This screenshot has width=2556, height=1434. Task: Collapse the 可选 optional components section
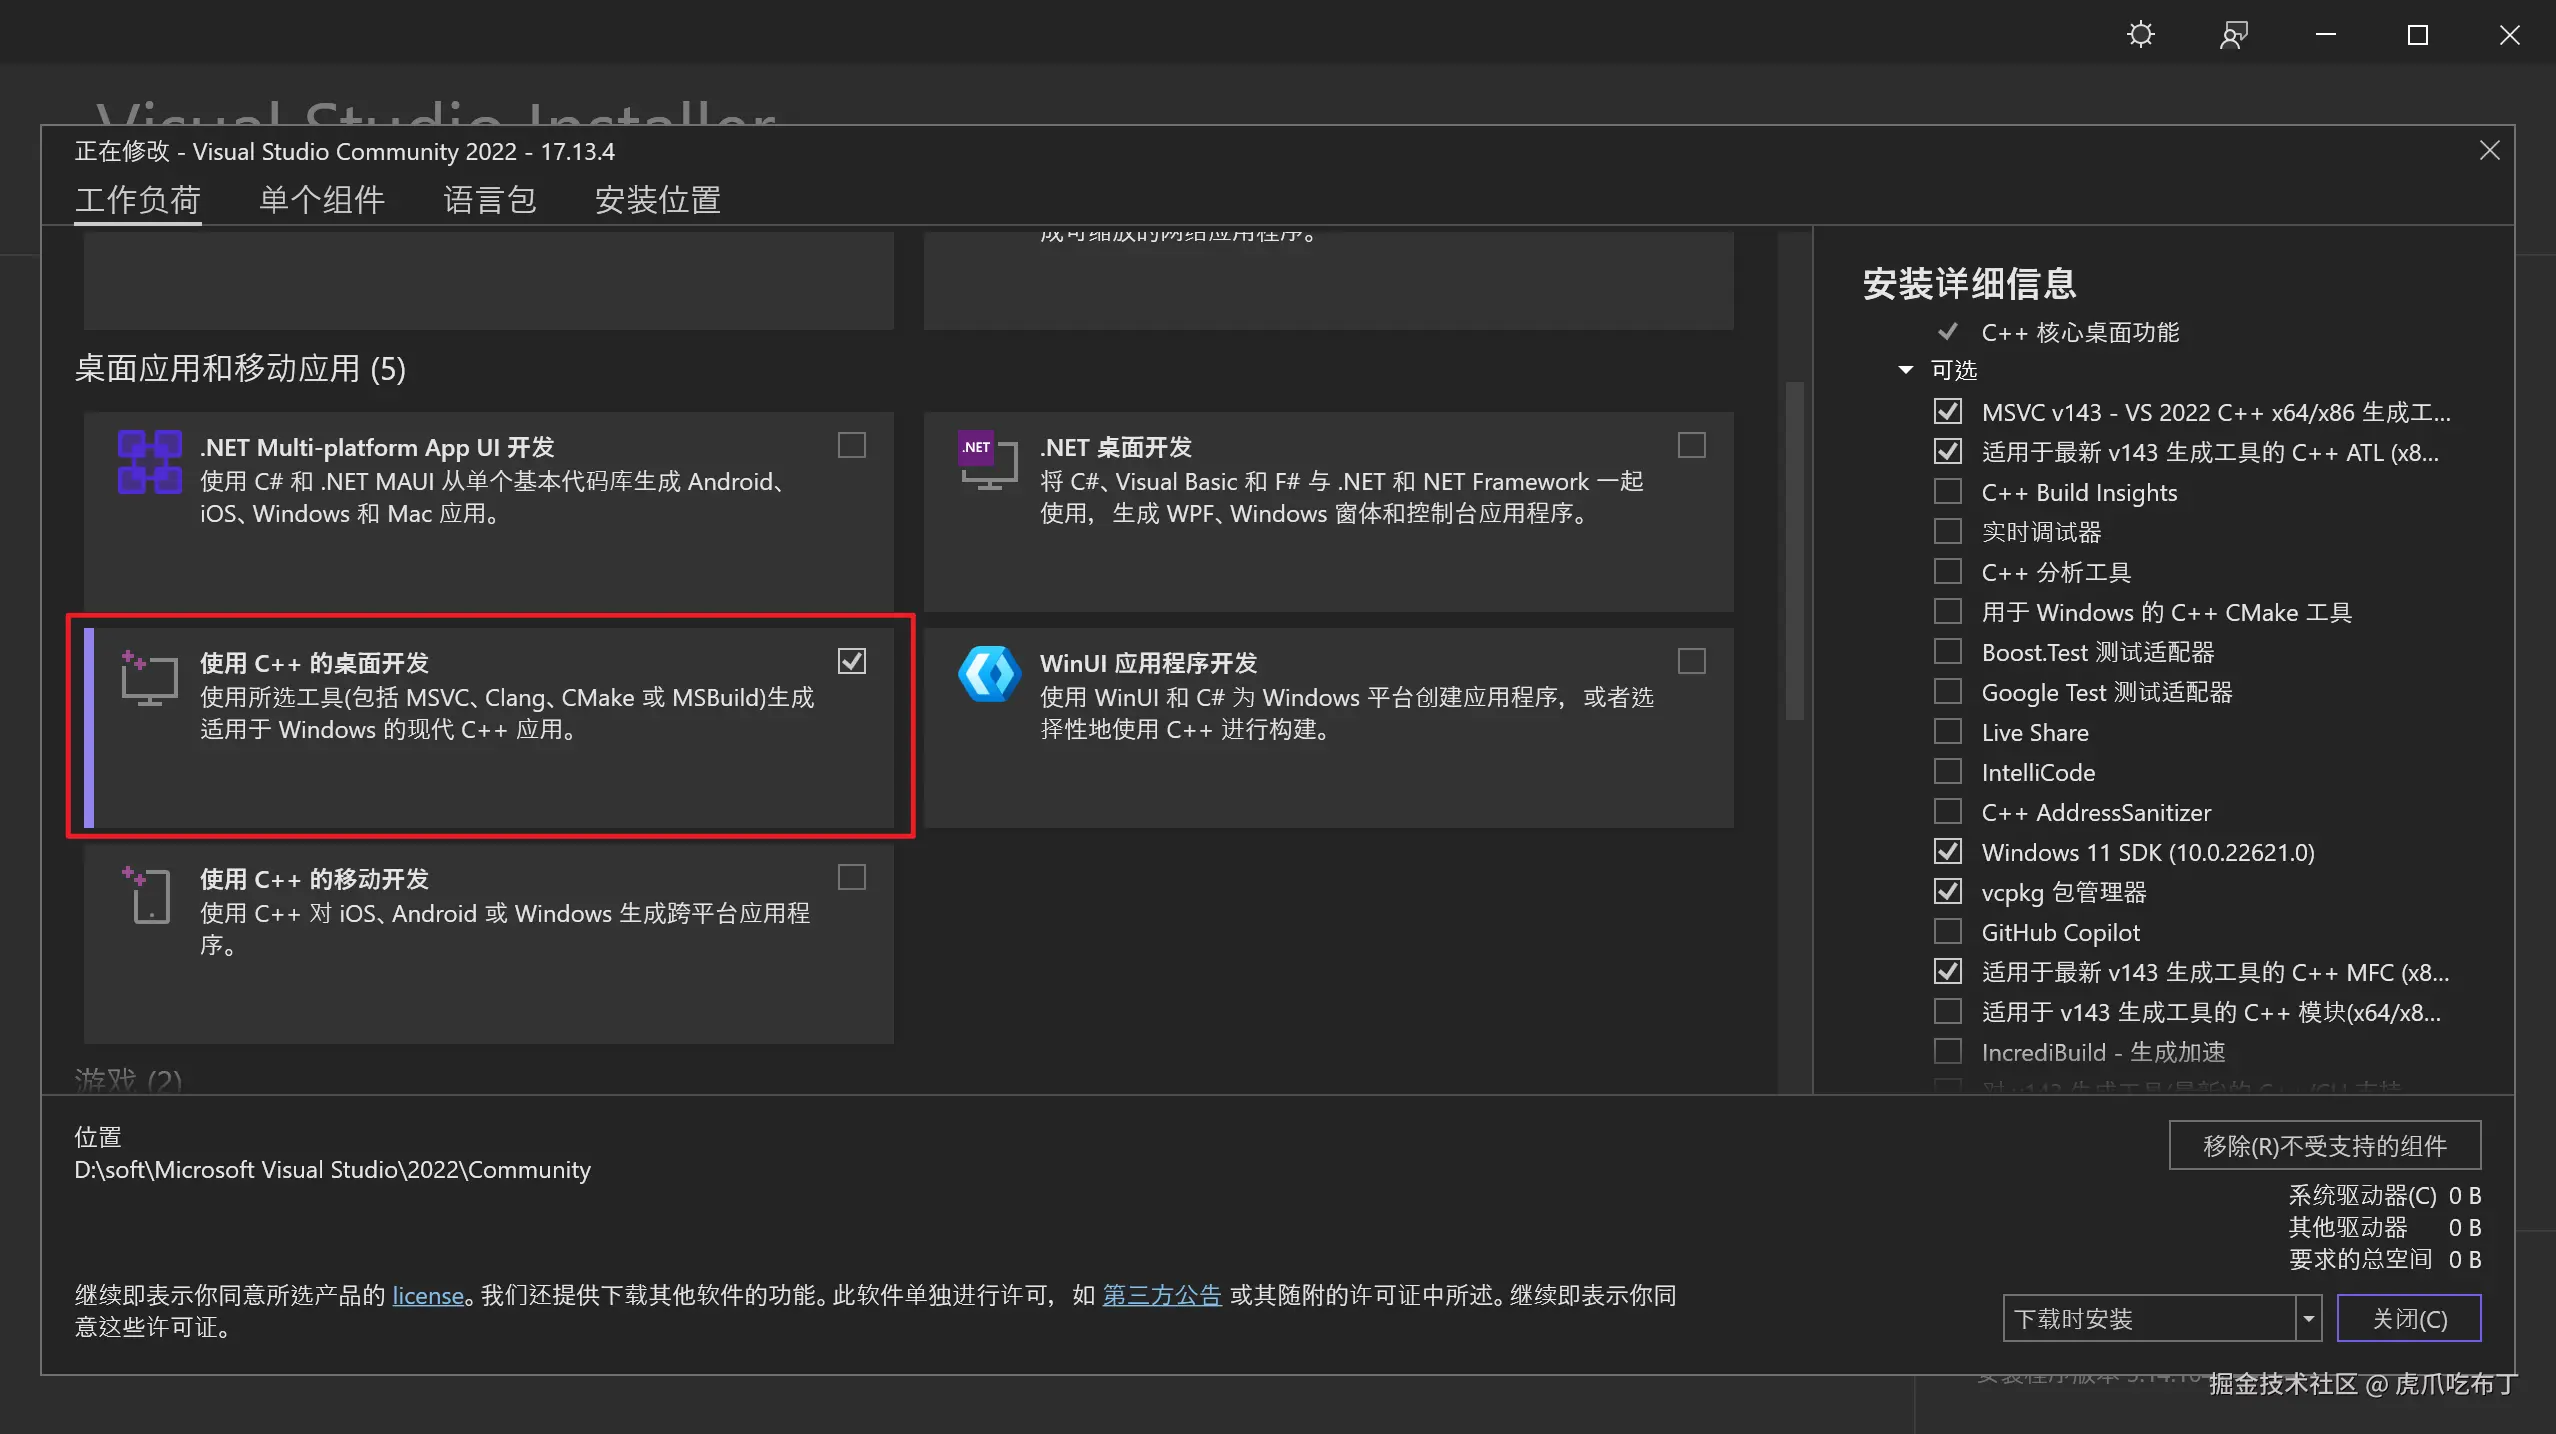pos(1905,370)
